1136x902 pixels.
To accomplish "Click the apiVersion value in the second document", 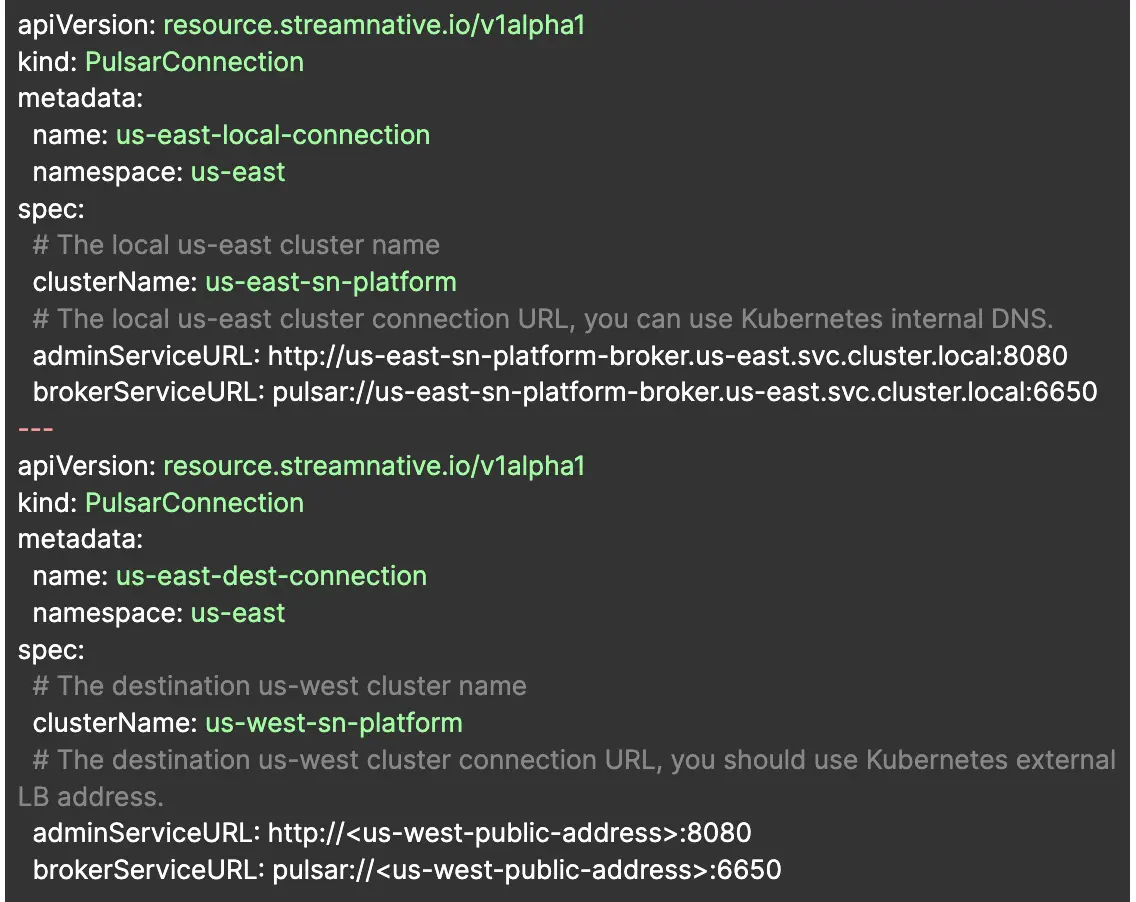I will click(374, 466).
